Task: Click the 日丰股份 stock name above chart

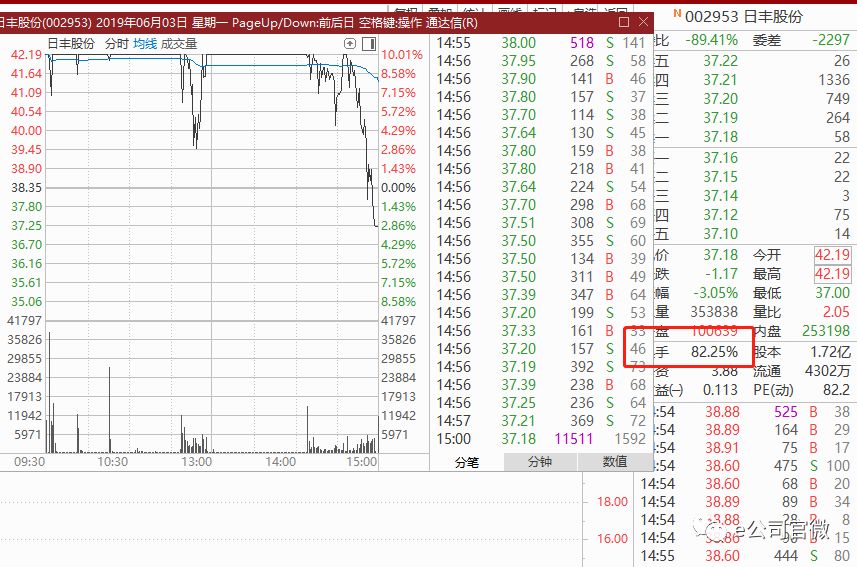Action: point(71,44)
